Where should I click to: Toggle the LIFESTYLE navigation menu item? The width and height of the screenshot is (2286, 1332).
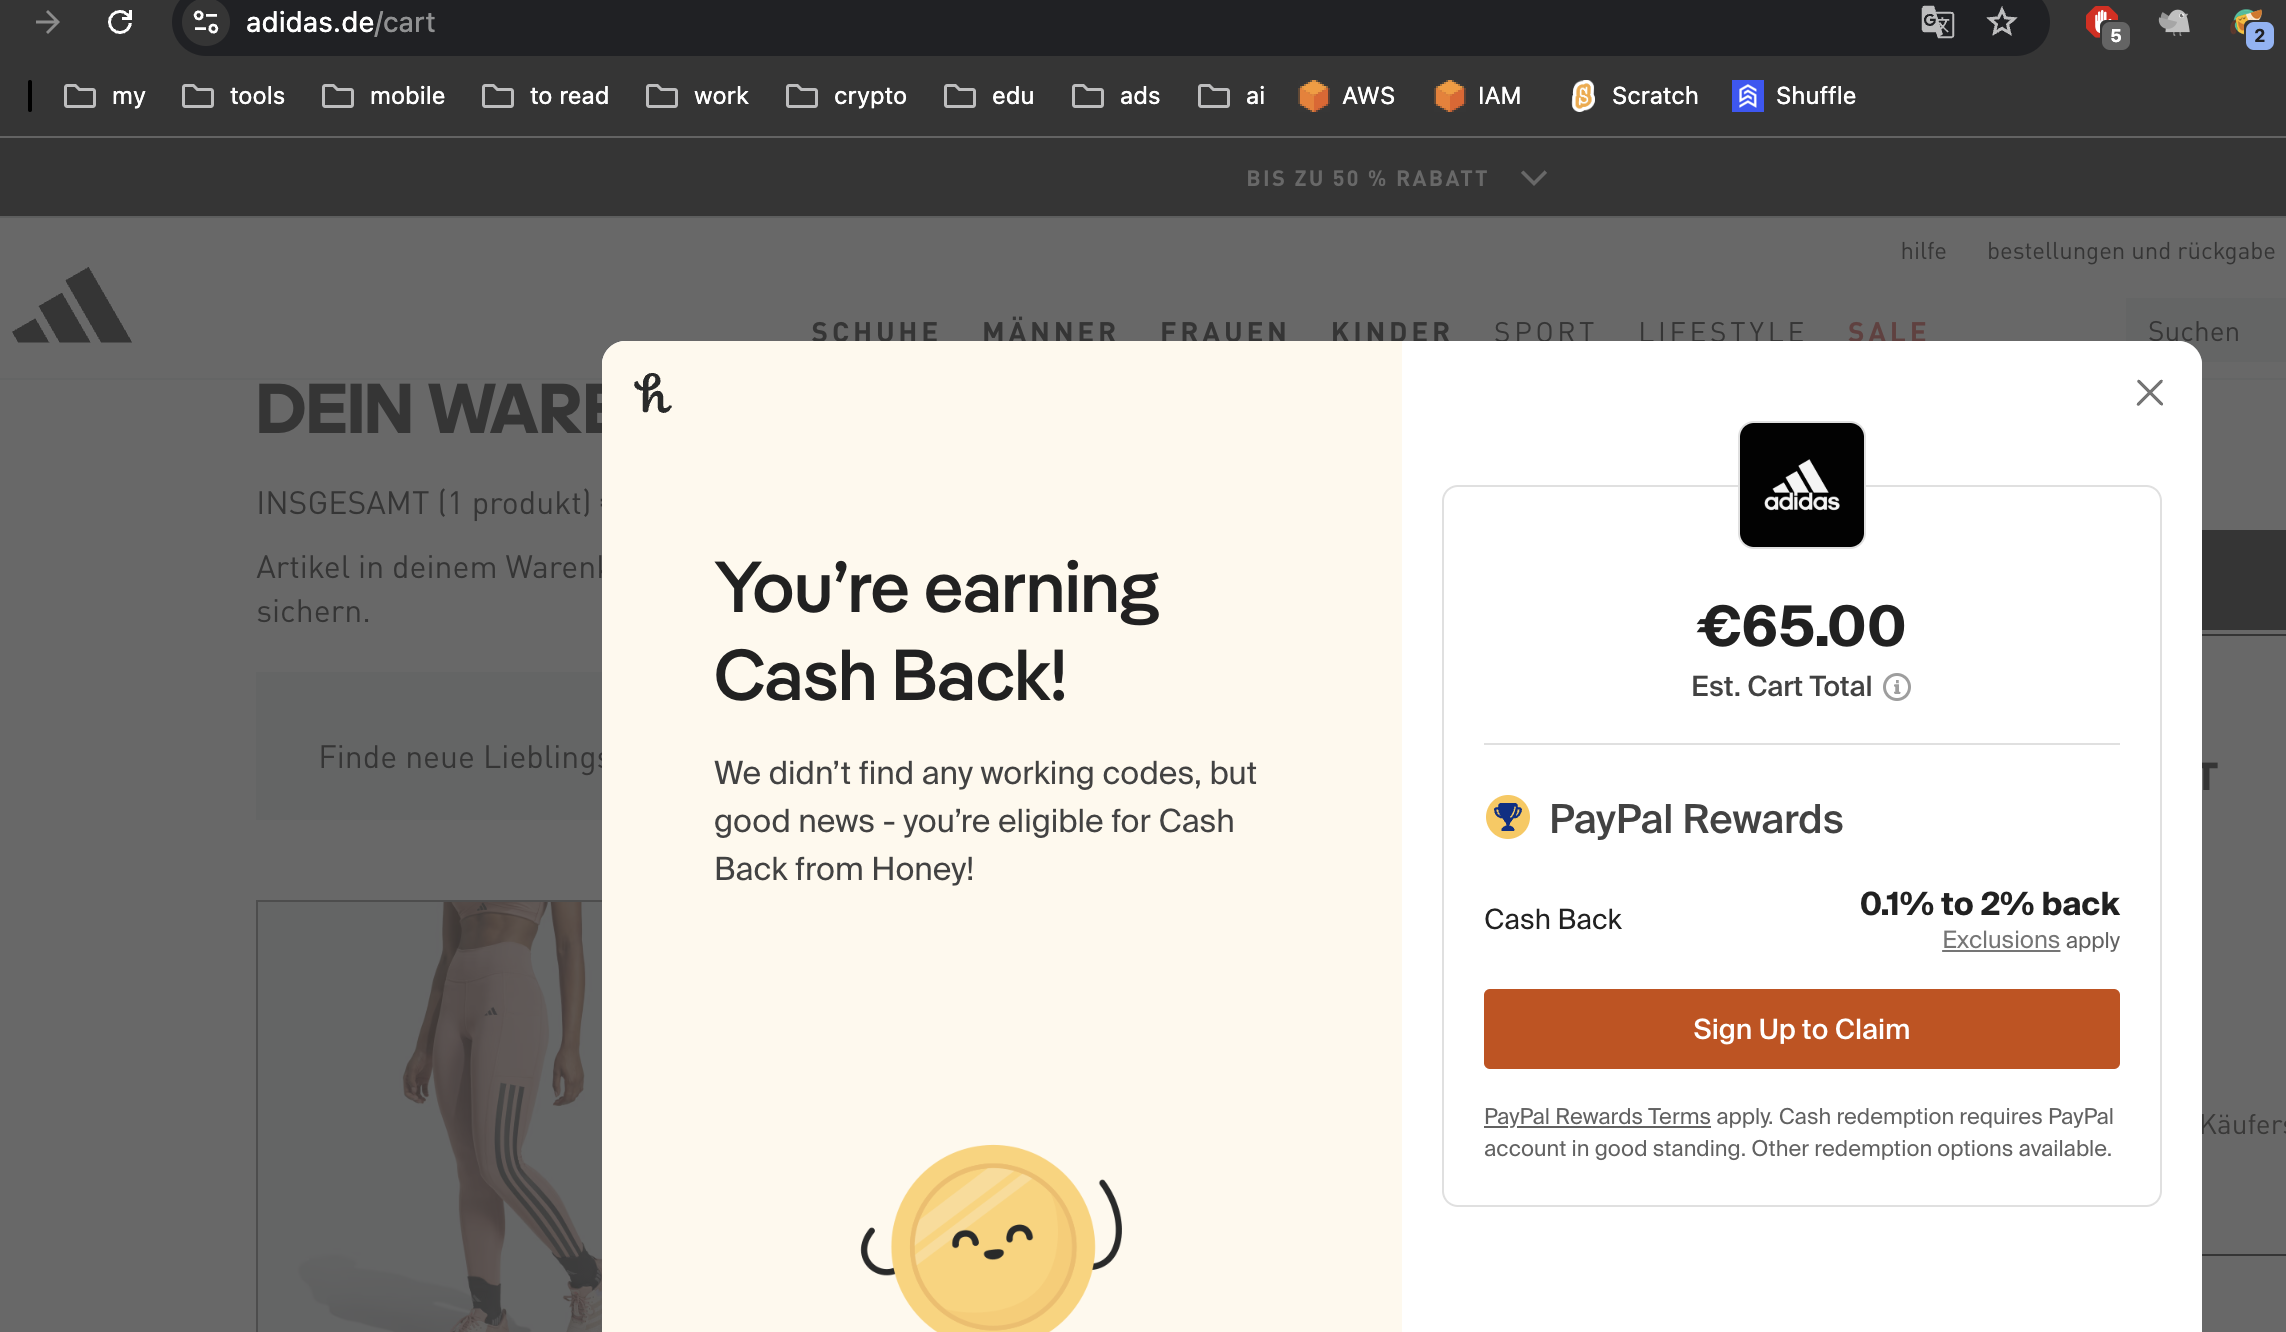1722,330
